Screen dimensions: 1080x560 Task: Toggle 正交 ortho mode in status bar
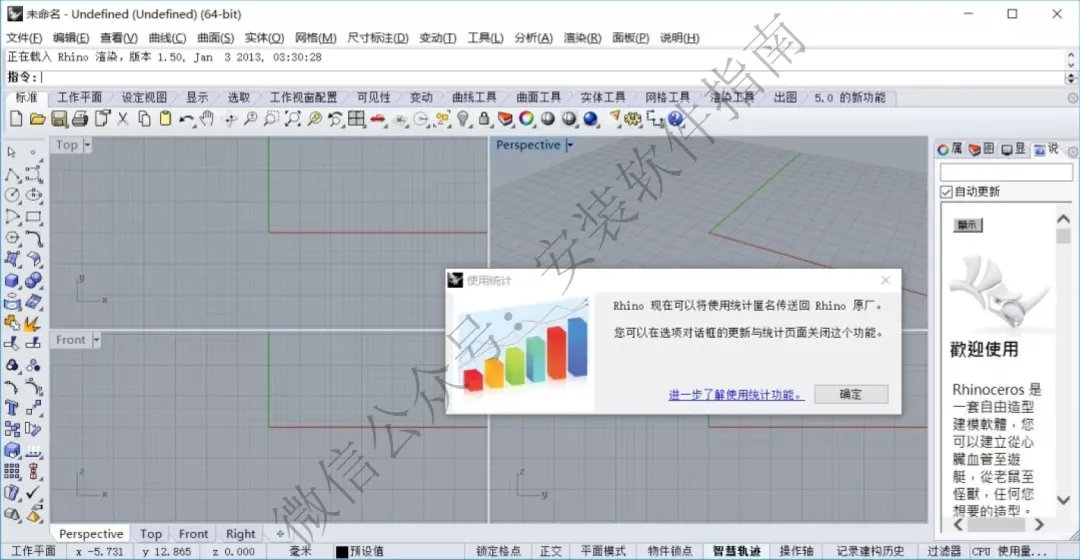click(x=550, y=551)
